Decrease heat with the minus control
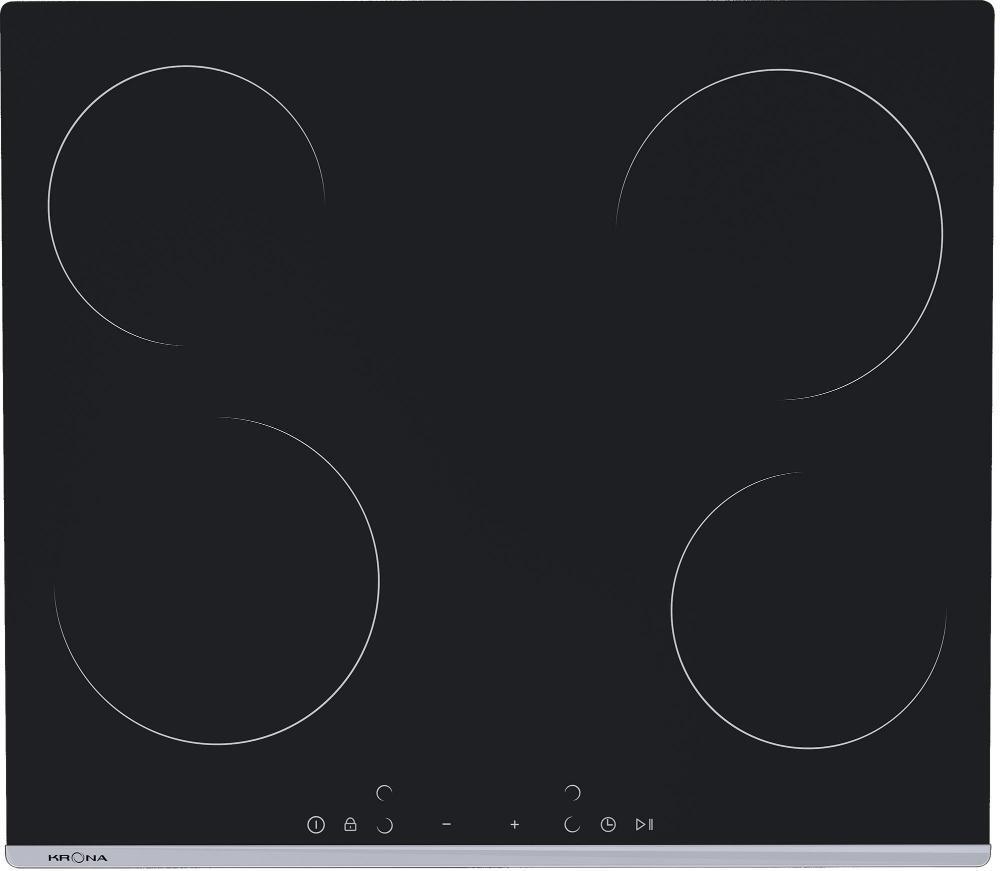The width and height of the screenshot is (1000, 871). point(447,825)
